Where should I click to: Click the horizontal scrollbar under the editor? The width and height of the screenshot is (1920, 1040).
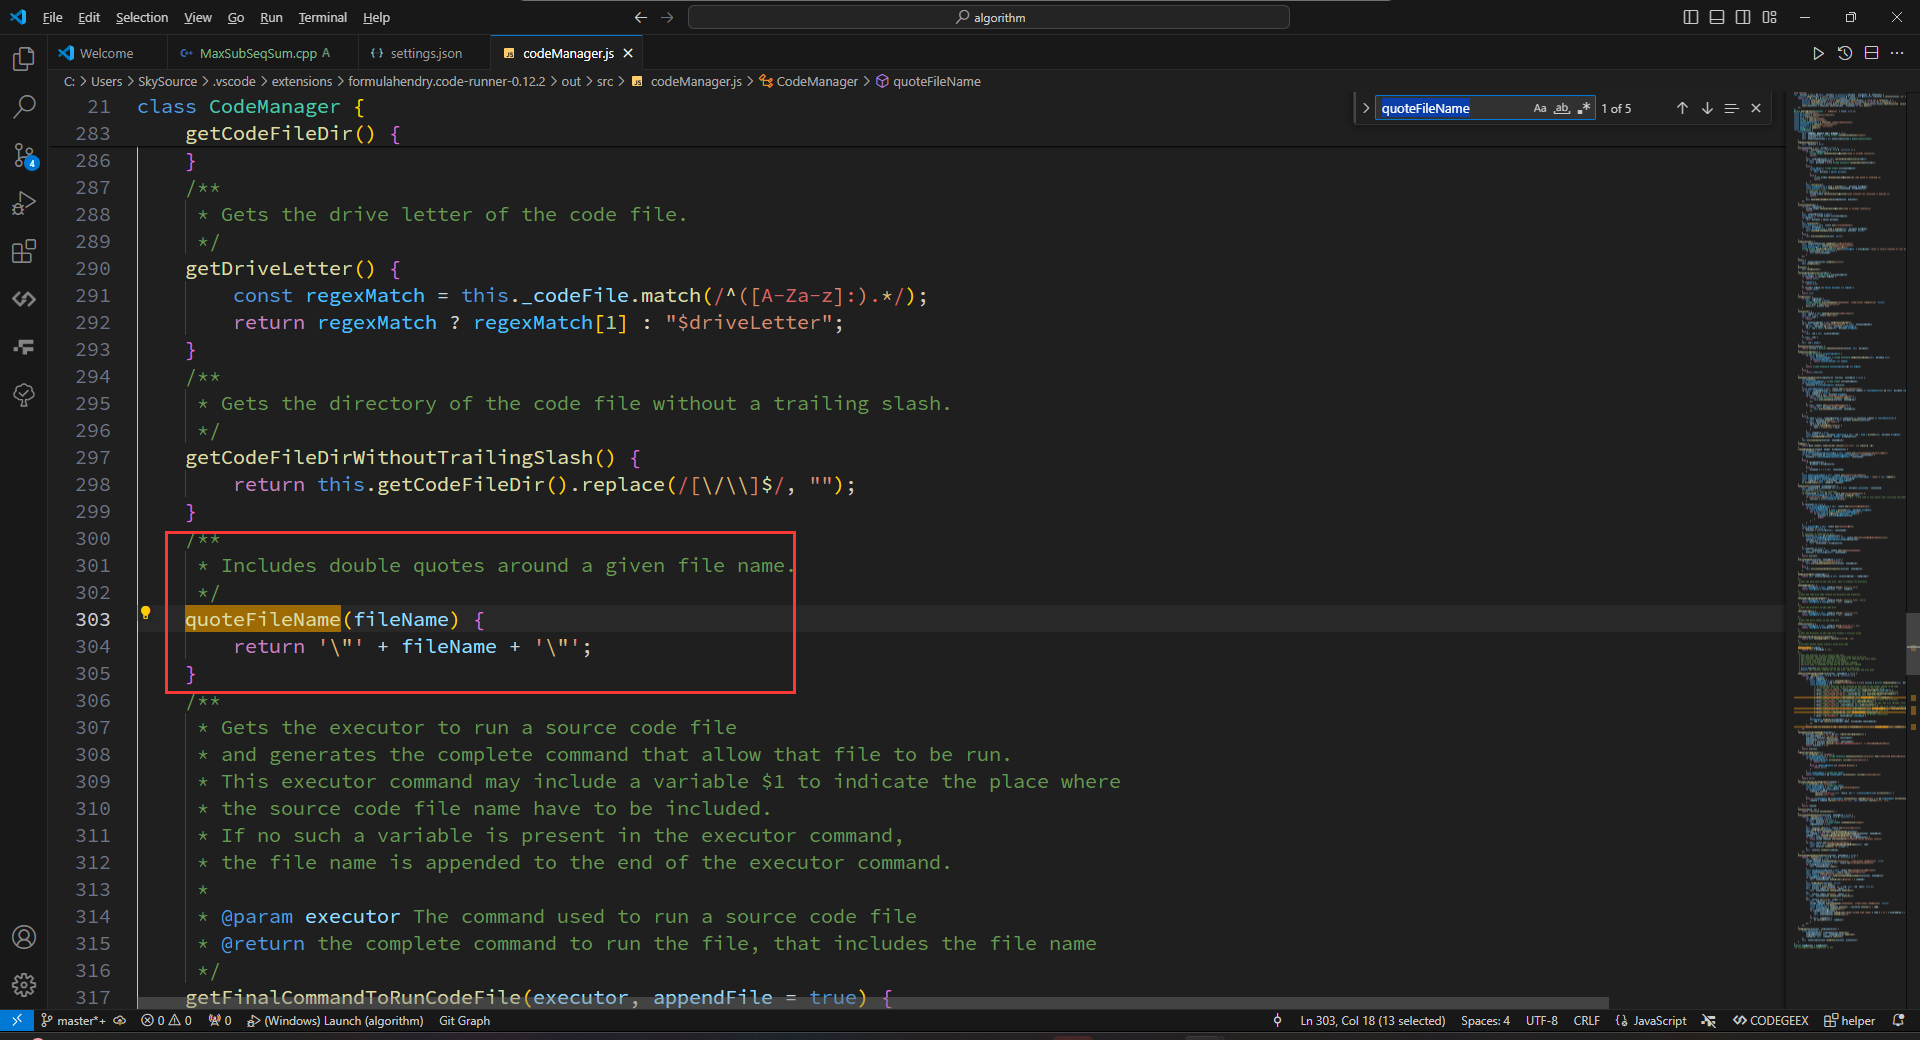coord(873,1002)
